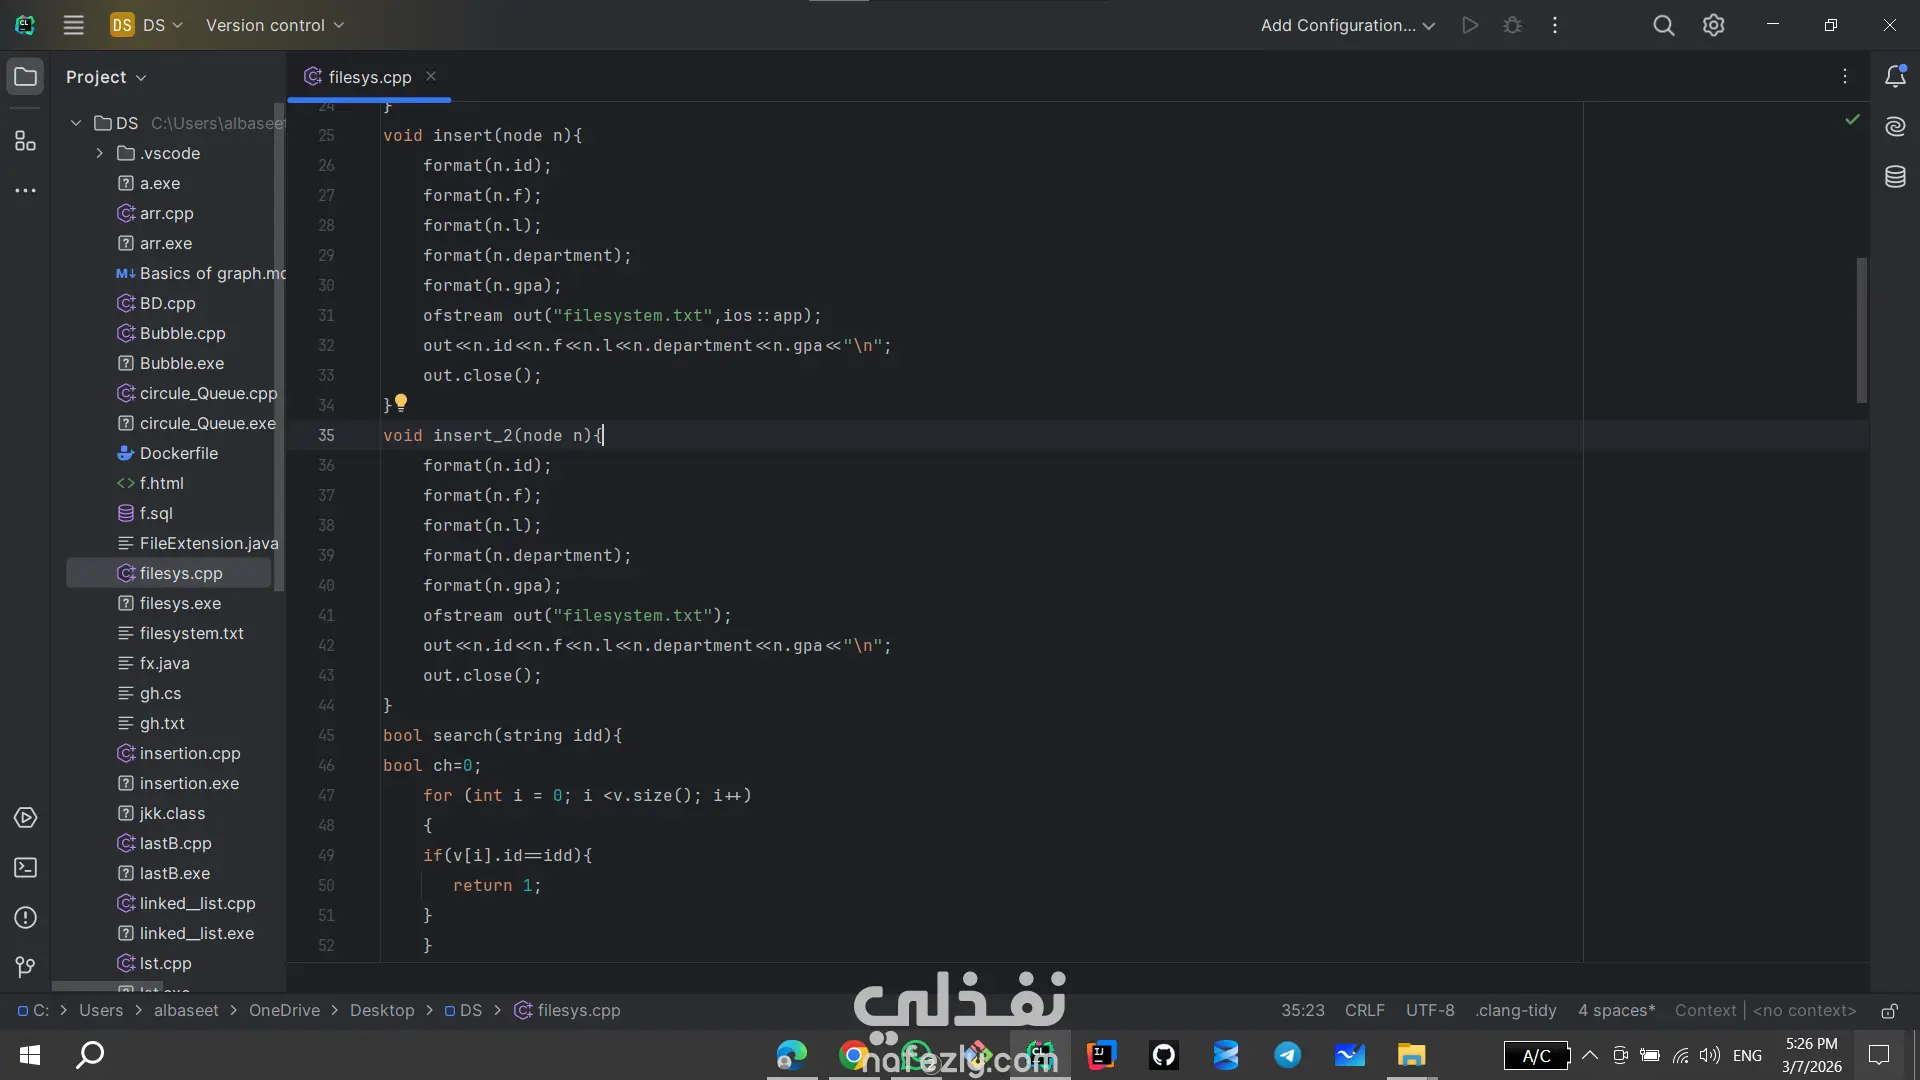Open the Terminal tool window
This screenshot has height=1080, width=1920.
click(x=25, y=868)
